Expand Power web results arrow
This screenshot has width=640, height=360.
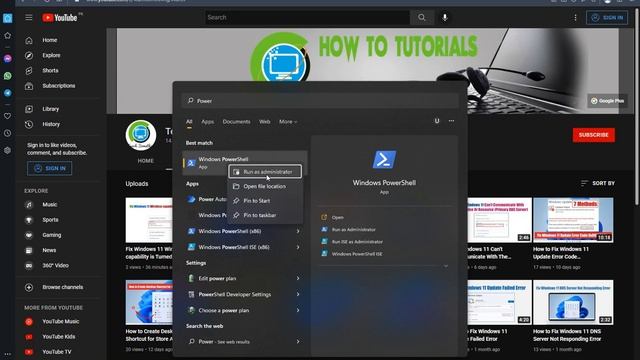[x=298, y=342]
